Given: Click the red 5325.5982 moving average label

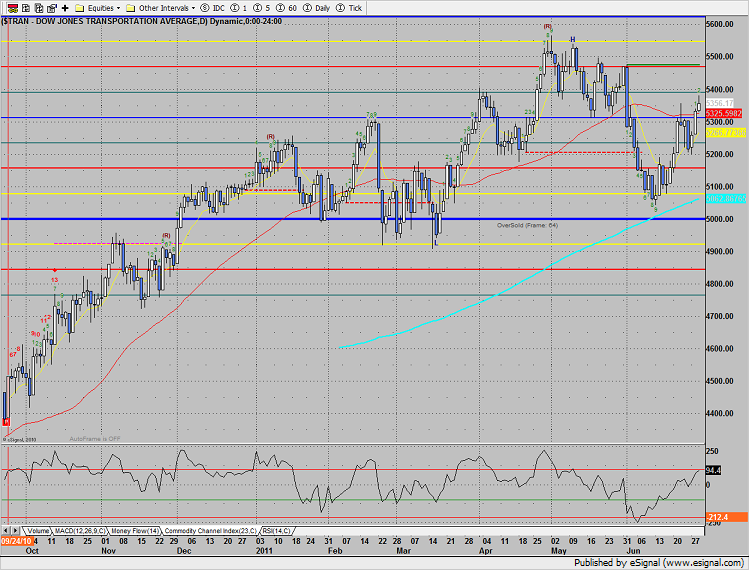Looking at the screenshot, I should [x=724, y=113].
